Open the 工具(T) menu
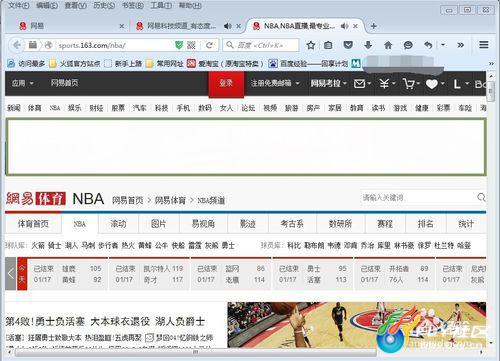The image size is (500, 361). [x=161, y=6]
